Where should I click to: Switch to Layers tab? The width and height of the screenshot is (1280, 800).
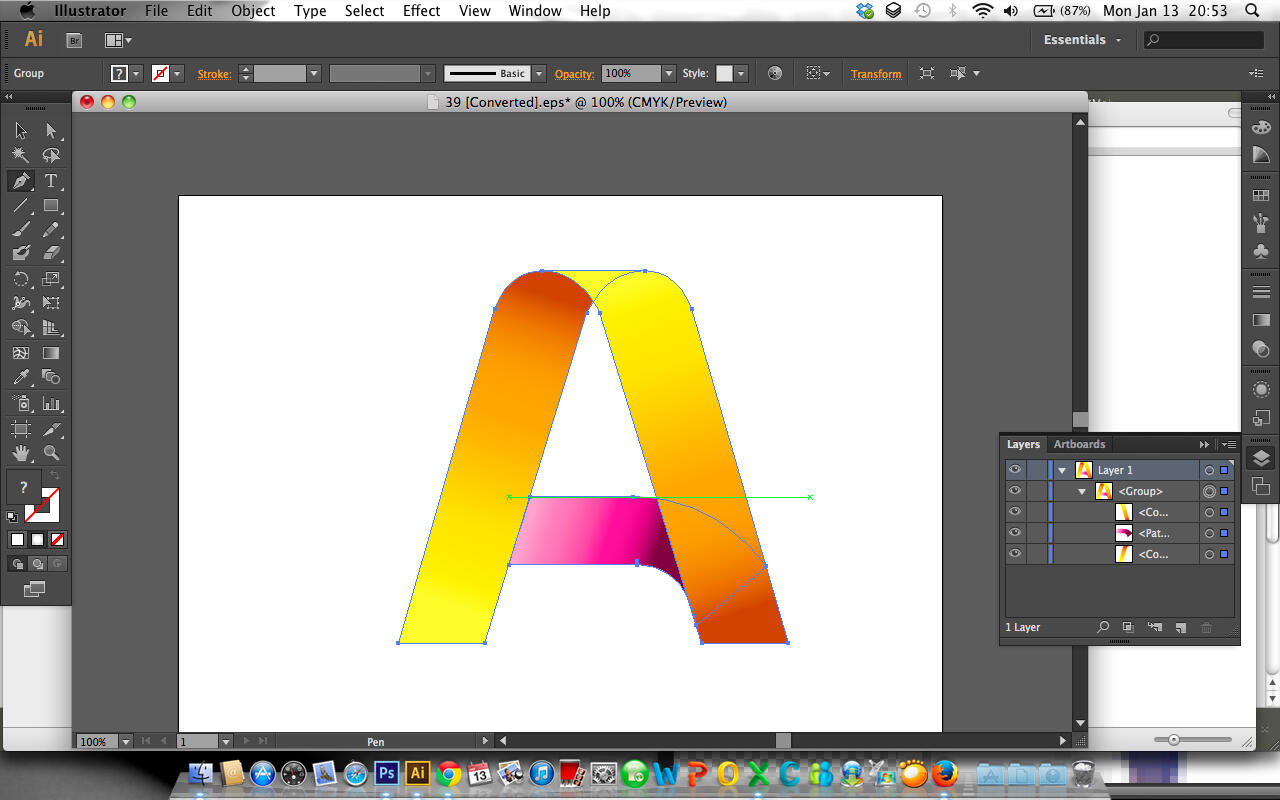(x=1023, y=445)
